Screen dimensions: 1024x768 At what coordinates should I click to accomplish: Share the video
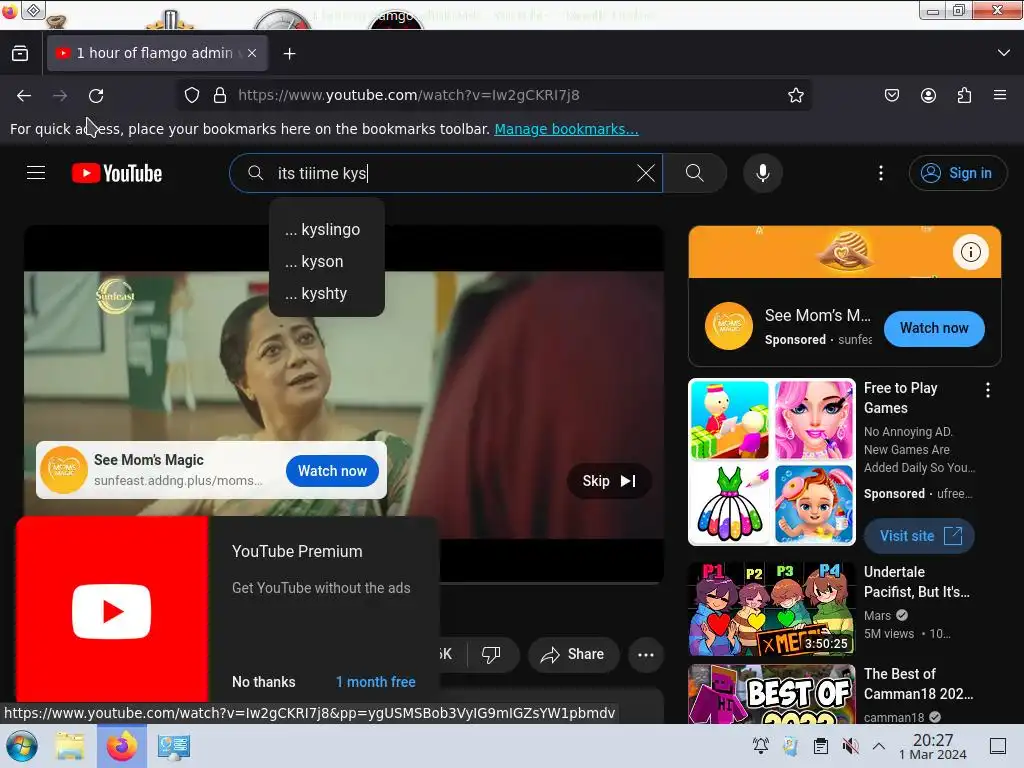tap(573, 654)
